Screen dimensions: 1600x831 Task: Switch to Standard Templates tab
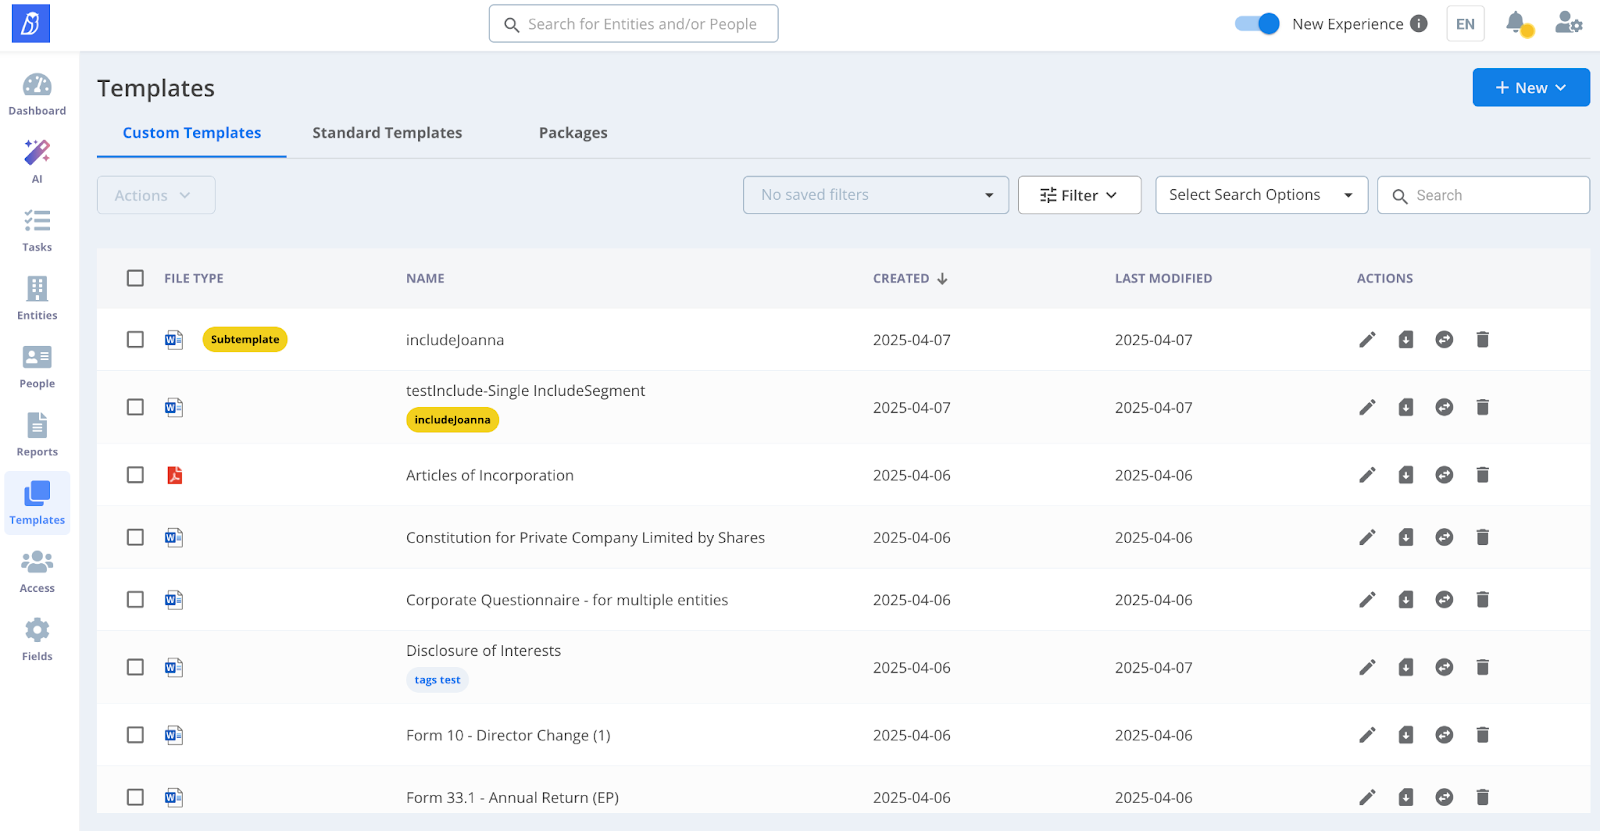pos(387,133)
